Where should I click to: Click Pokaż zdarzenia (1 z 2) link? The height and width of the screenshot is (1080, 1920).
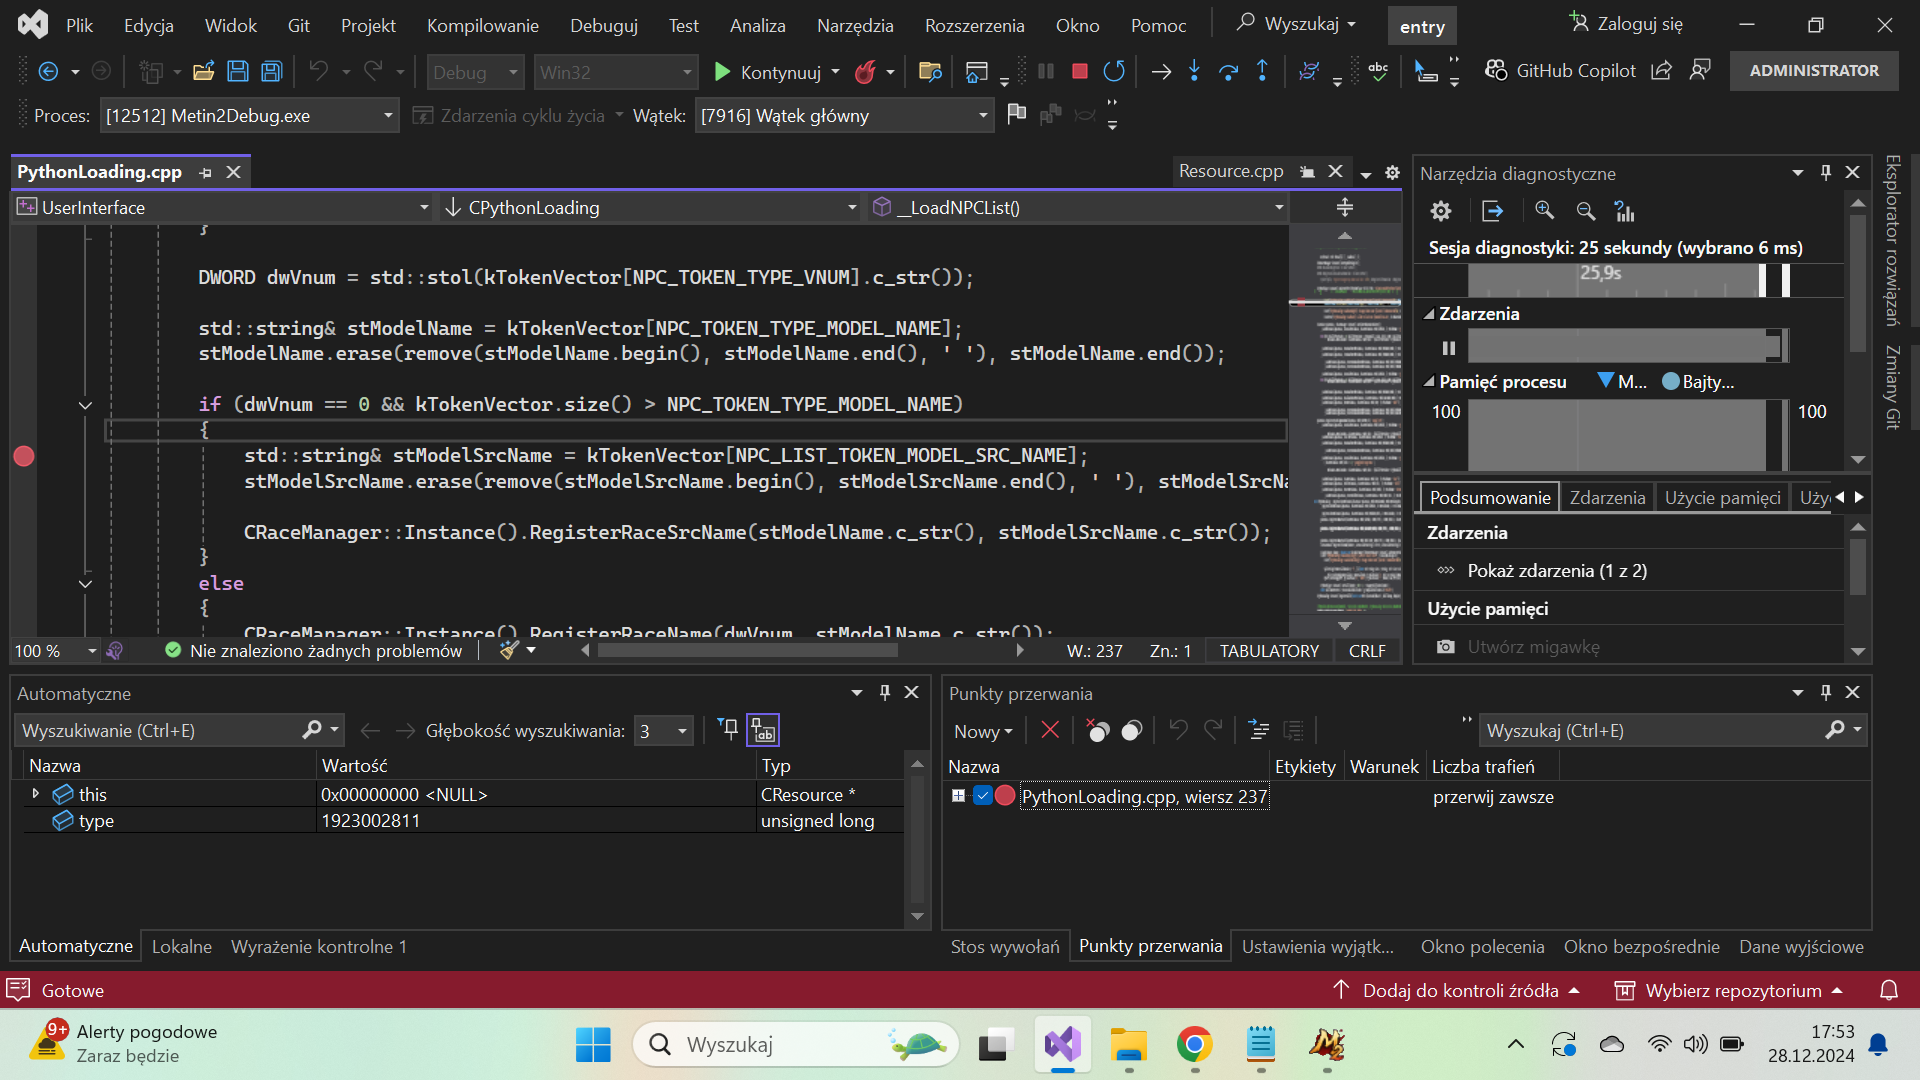pos(1556,571)
